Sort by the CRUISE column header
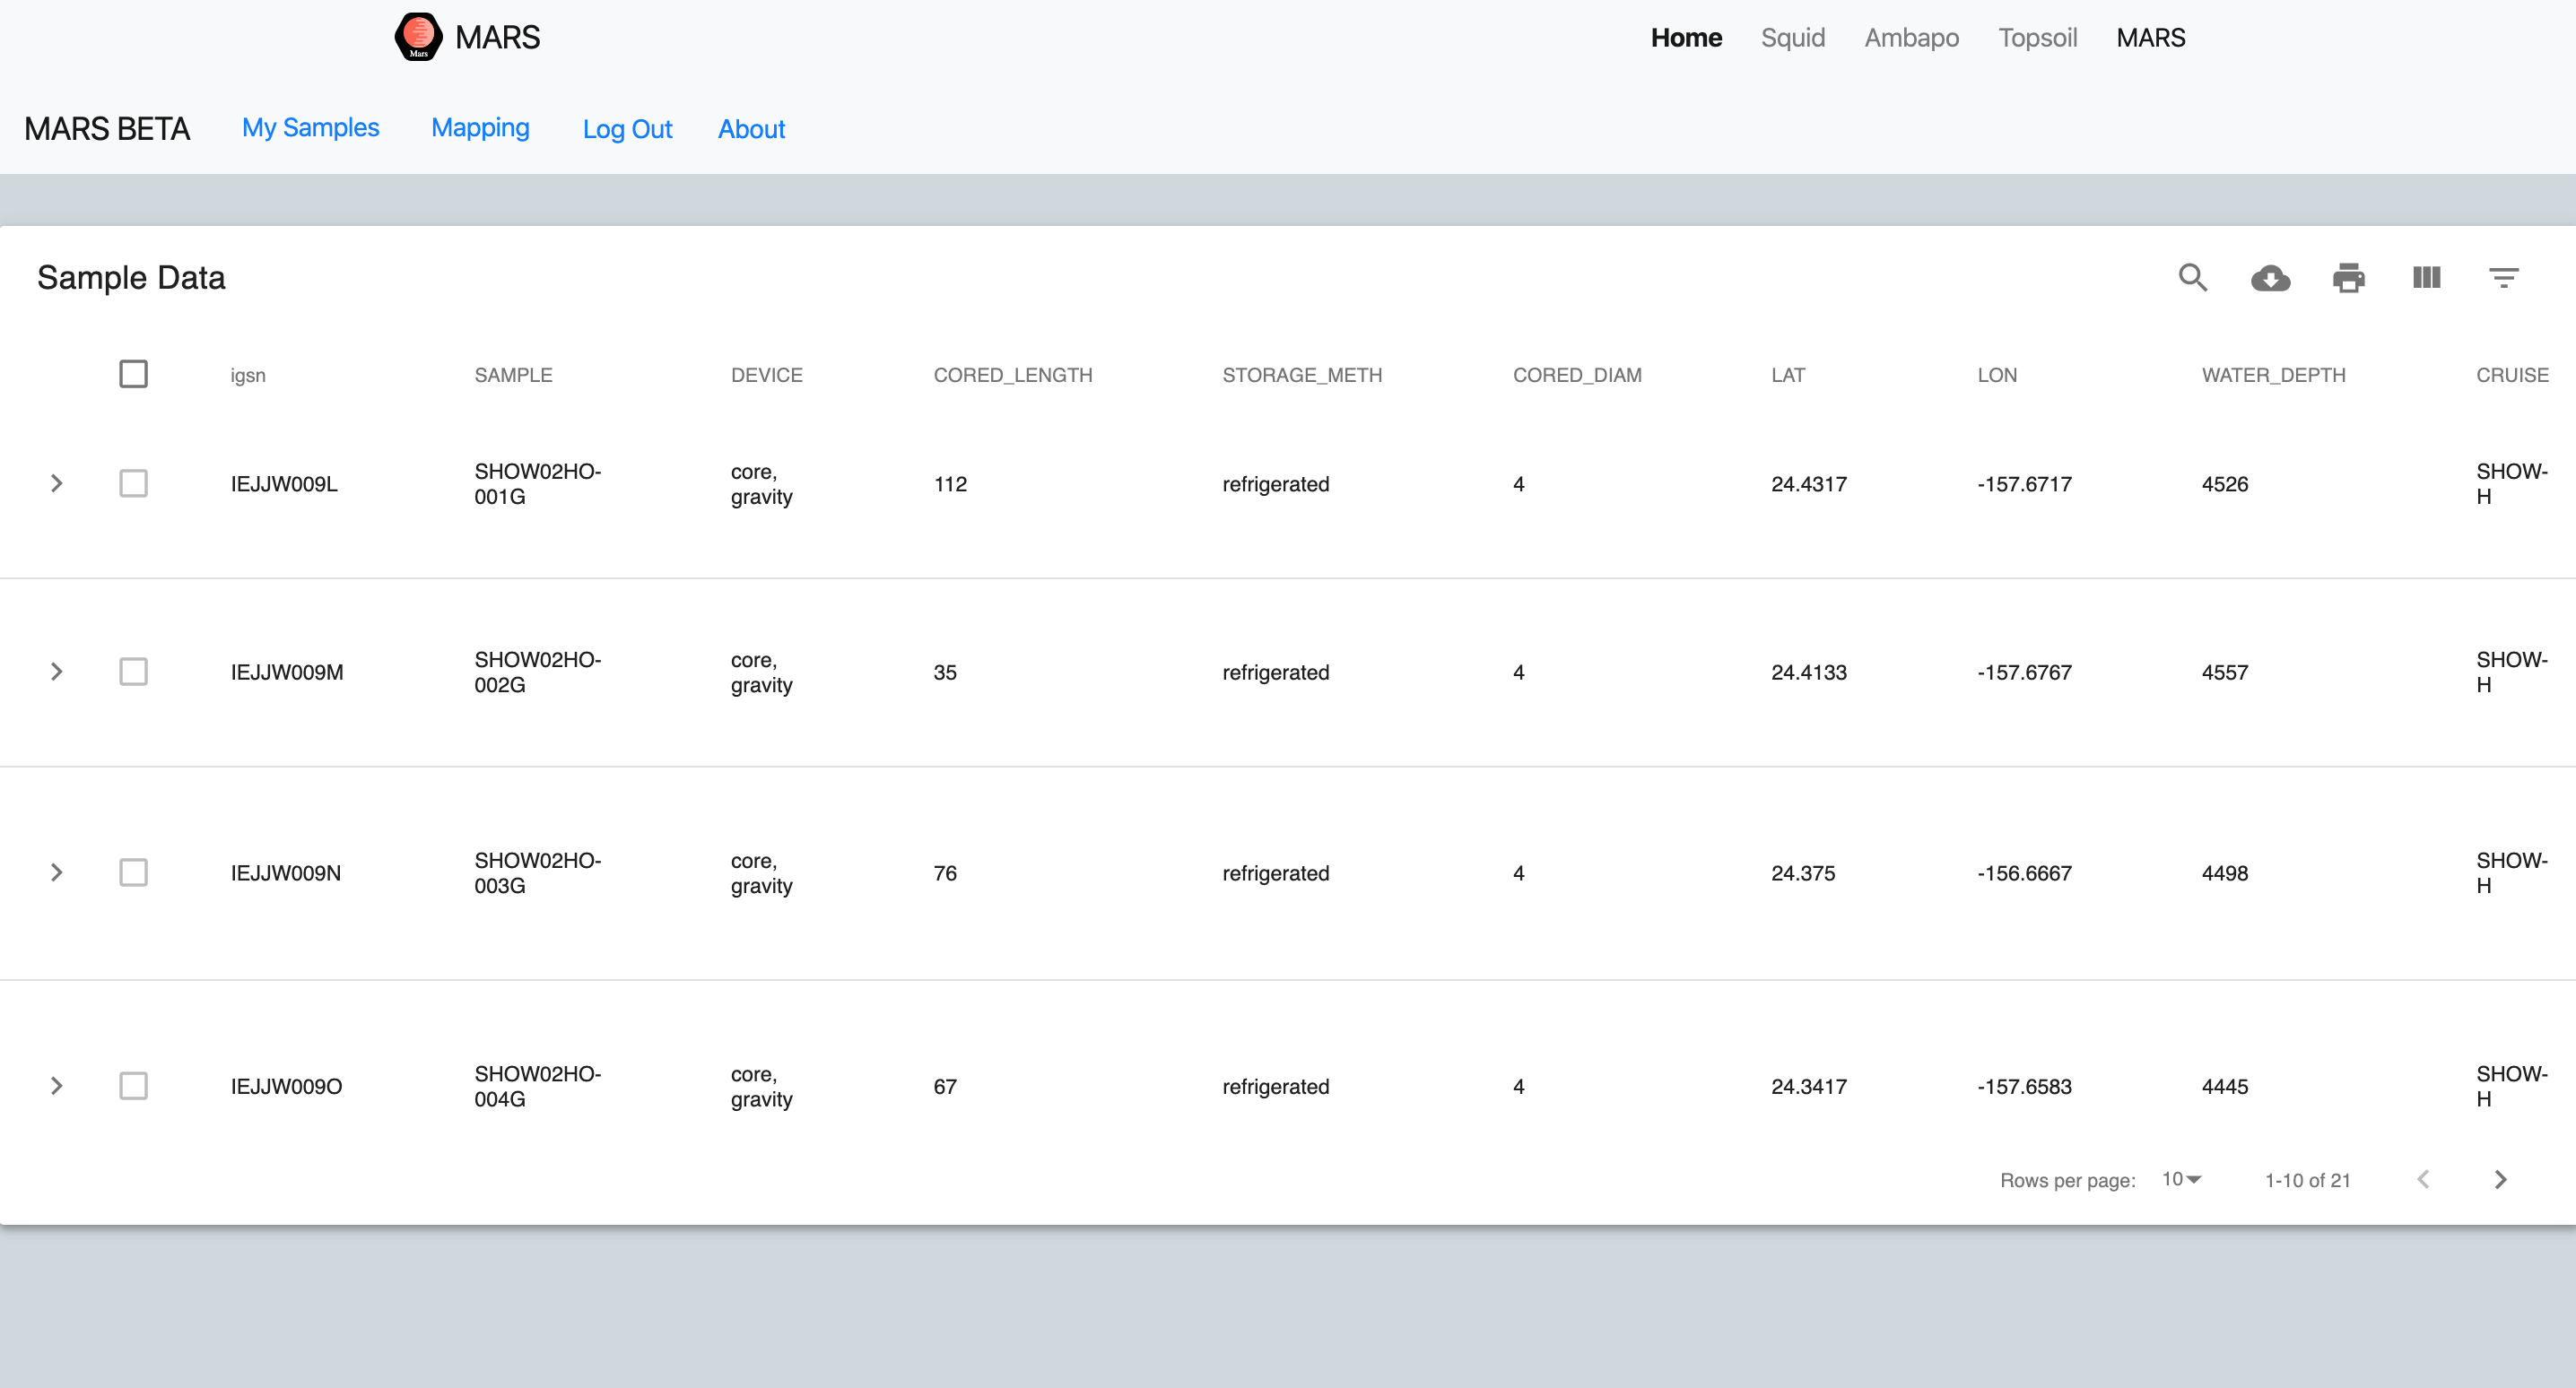 click(x=2512, y=375)
